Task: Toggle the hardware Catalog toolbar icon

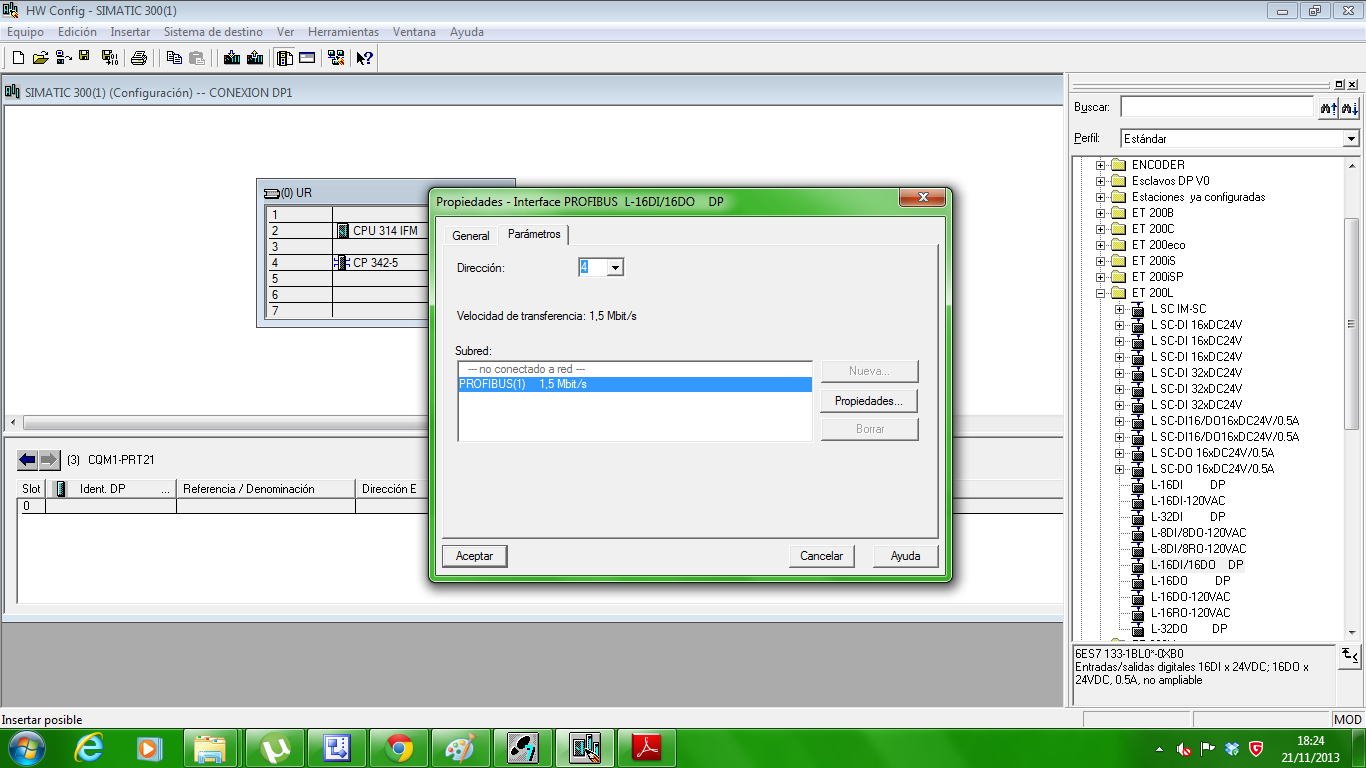Action: tap(285, 58)
